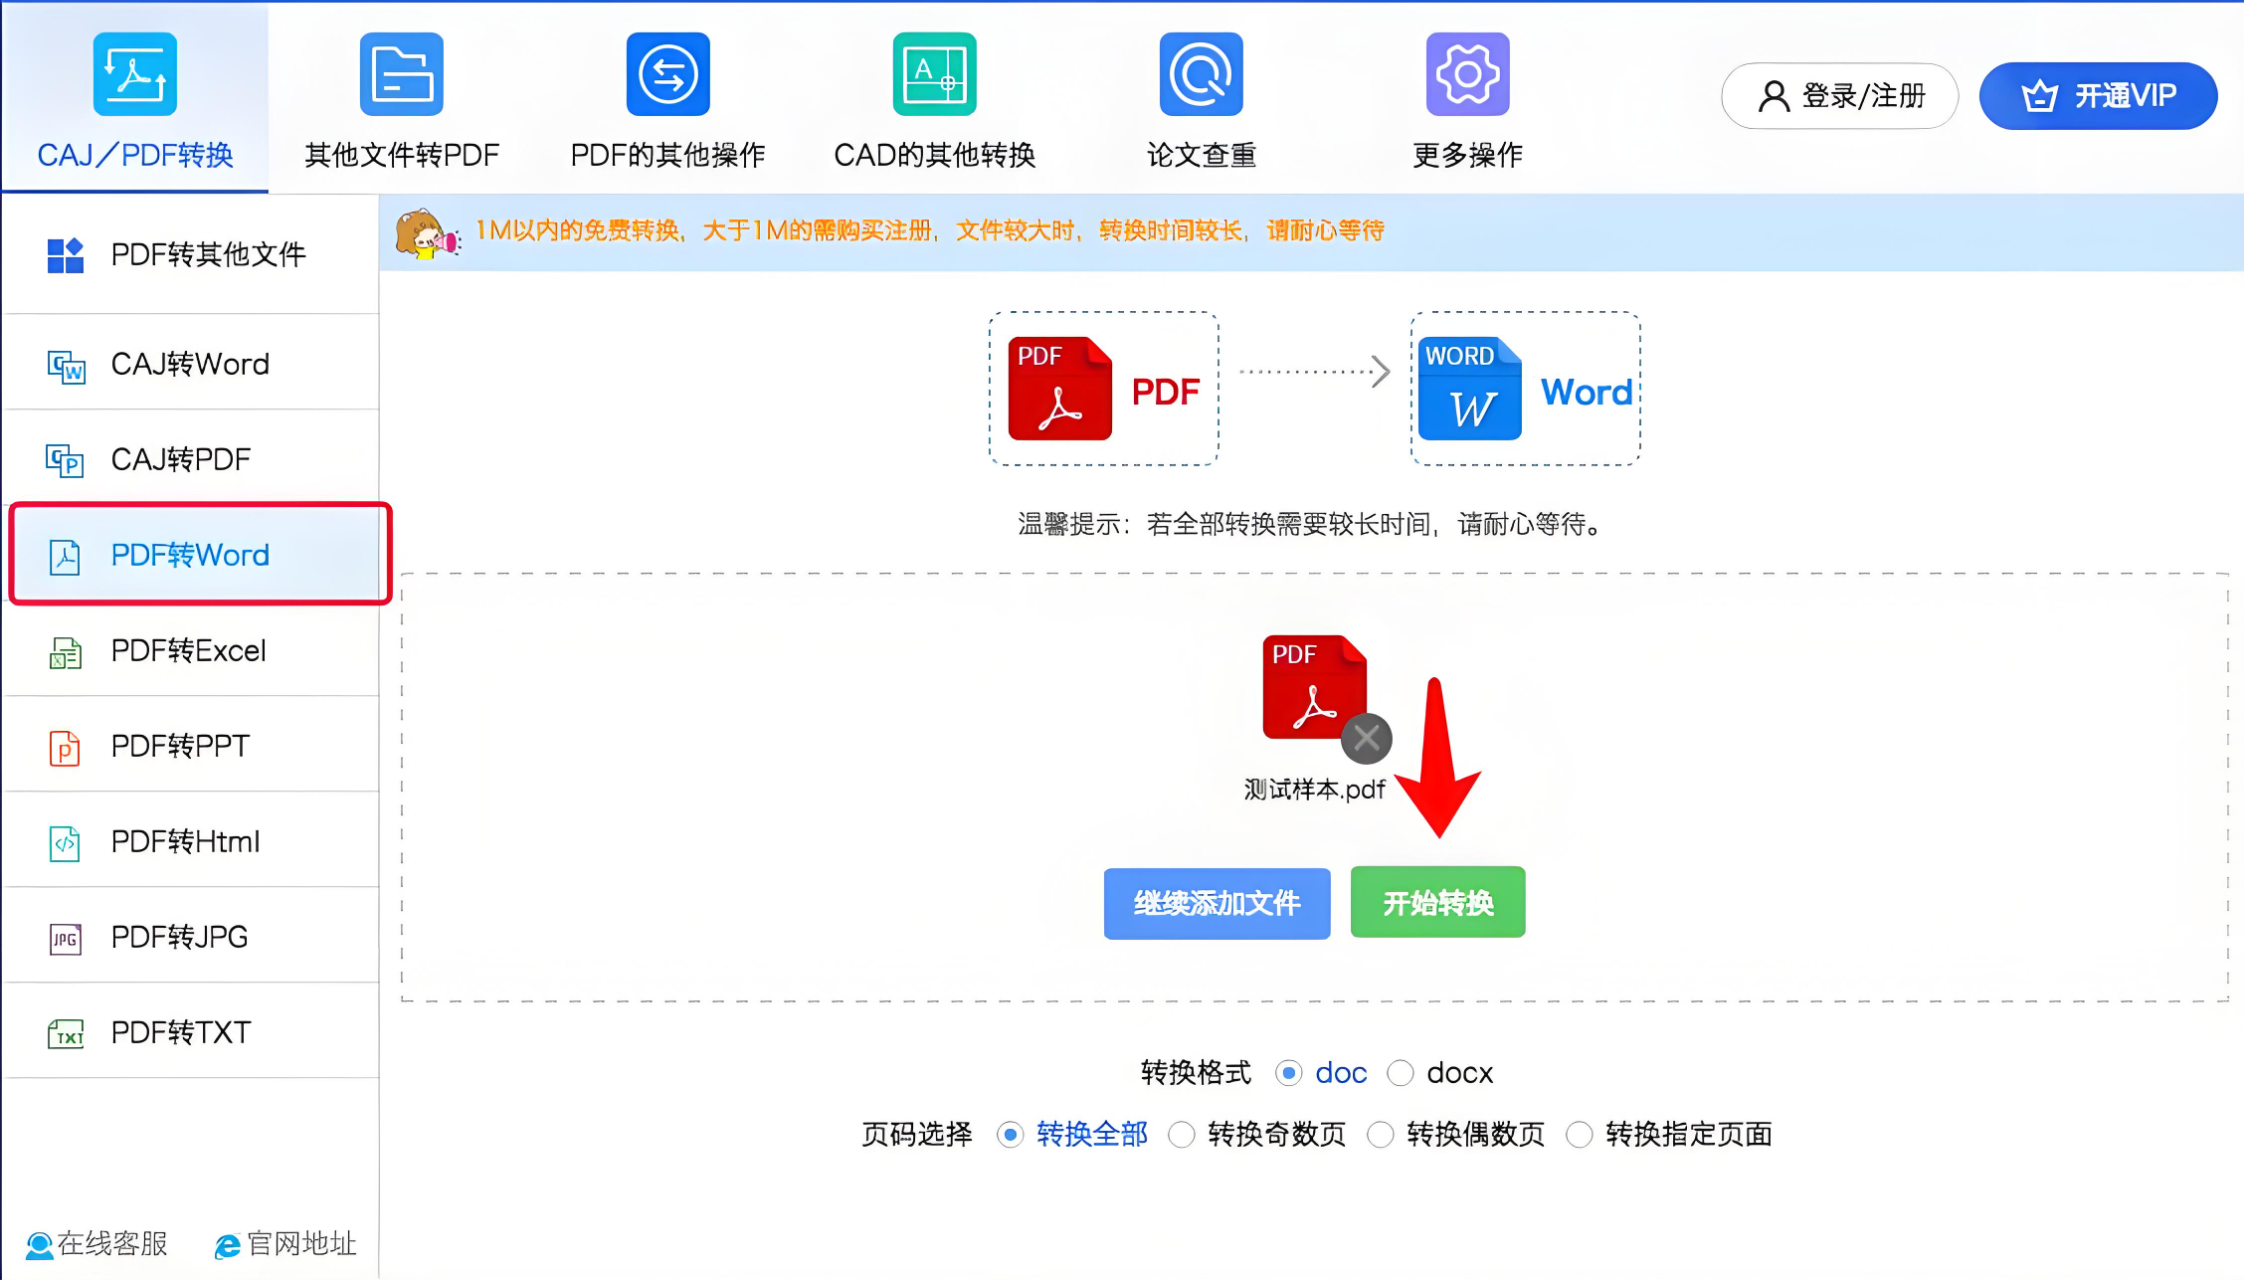Click the 继续添加文件 button
This screenshot has width=2244, height=1280.
(1217, 904)
